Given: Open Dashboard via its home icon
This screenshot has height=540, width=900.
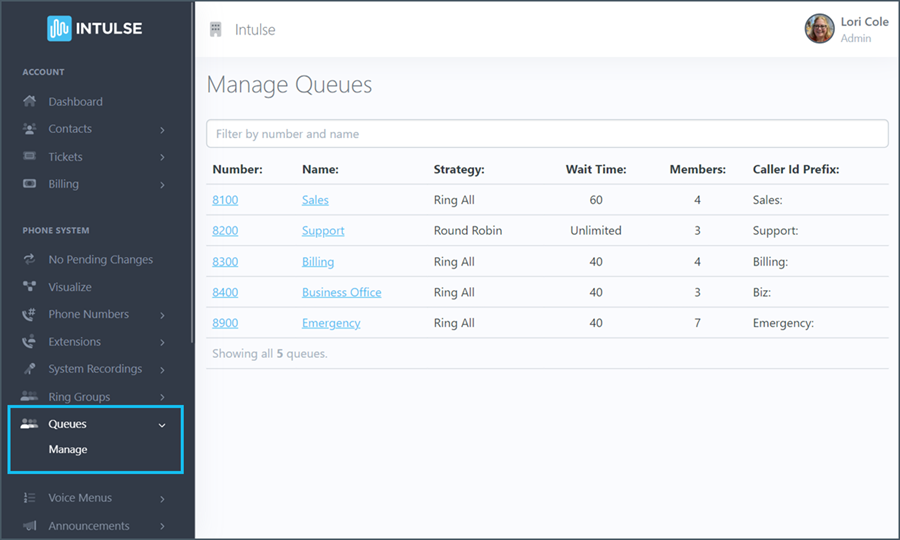Looking at the screenshot, I should pyautogui.click(x=30, y=101).
